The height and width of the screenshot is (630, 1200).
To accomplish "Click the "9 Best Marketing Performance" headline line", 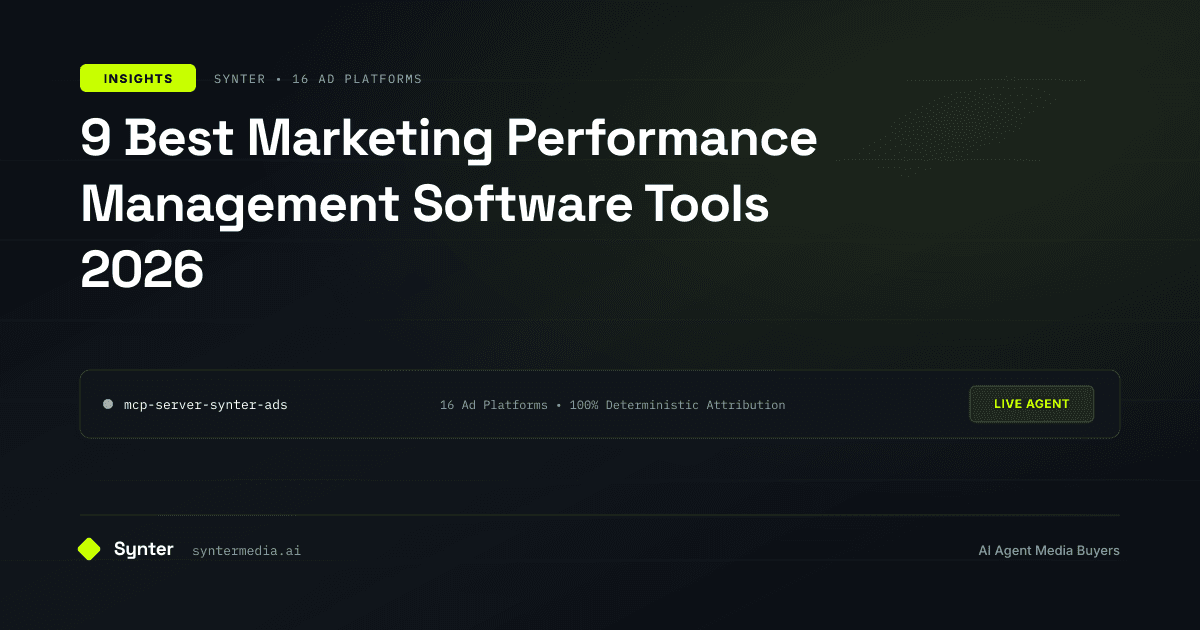I will coord(449,140).
